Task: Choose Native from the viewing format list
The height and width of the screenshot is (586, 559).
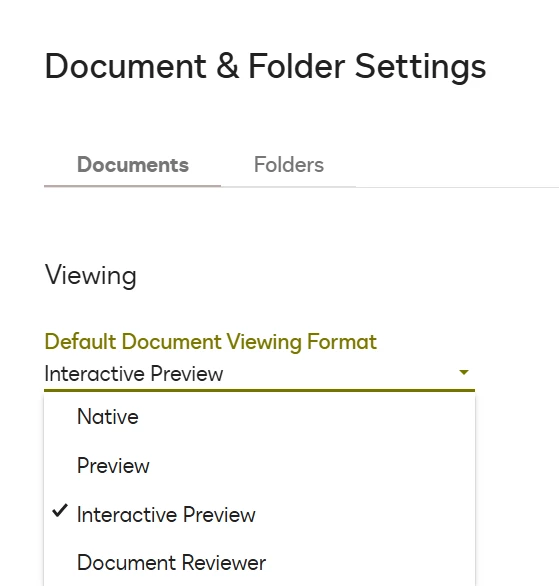Action: pos(259,416)
